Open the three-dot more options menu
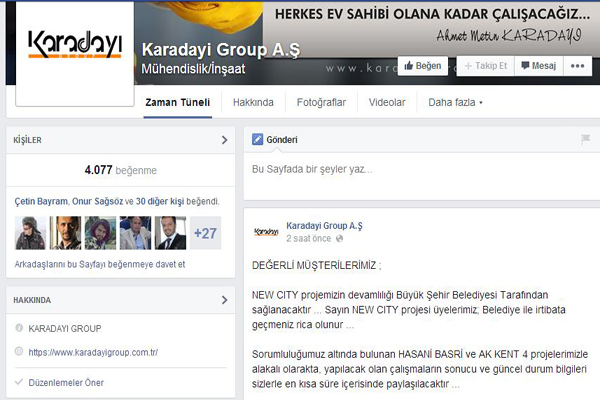The width and height of the screenshot is (600, 400). (x=577, y=66)
